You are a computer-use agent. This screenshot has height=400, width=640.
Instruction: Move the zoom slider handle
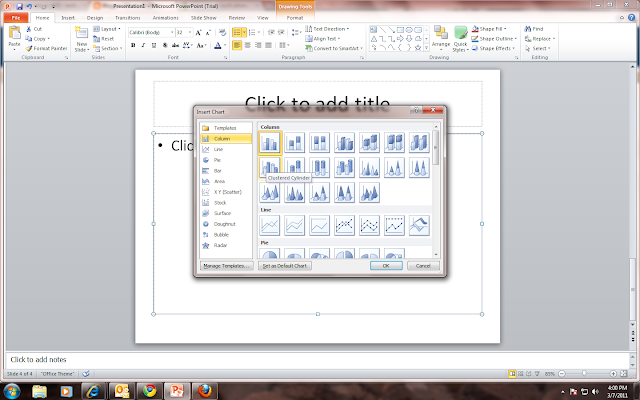click(584, 373)
